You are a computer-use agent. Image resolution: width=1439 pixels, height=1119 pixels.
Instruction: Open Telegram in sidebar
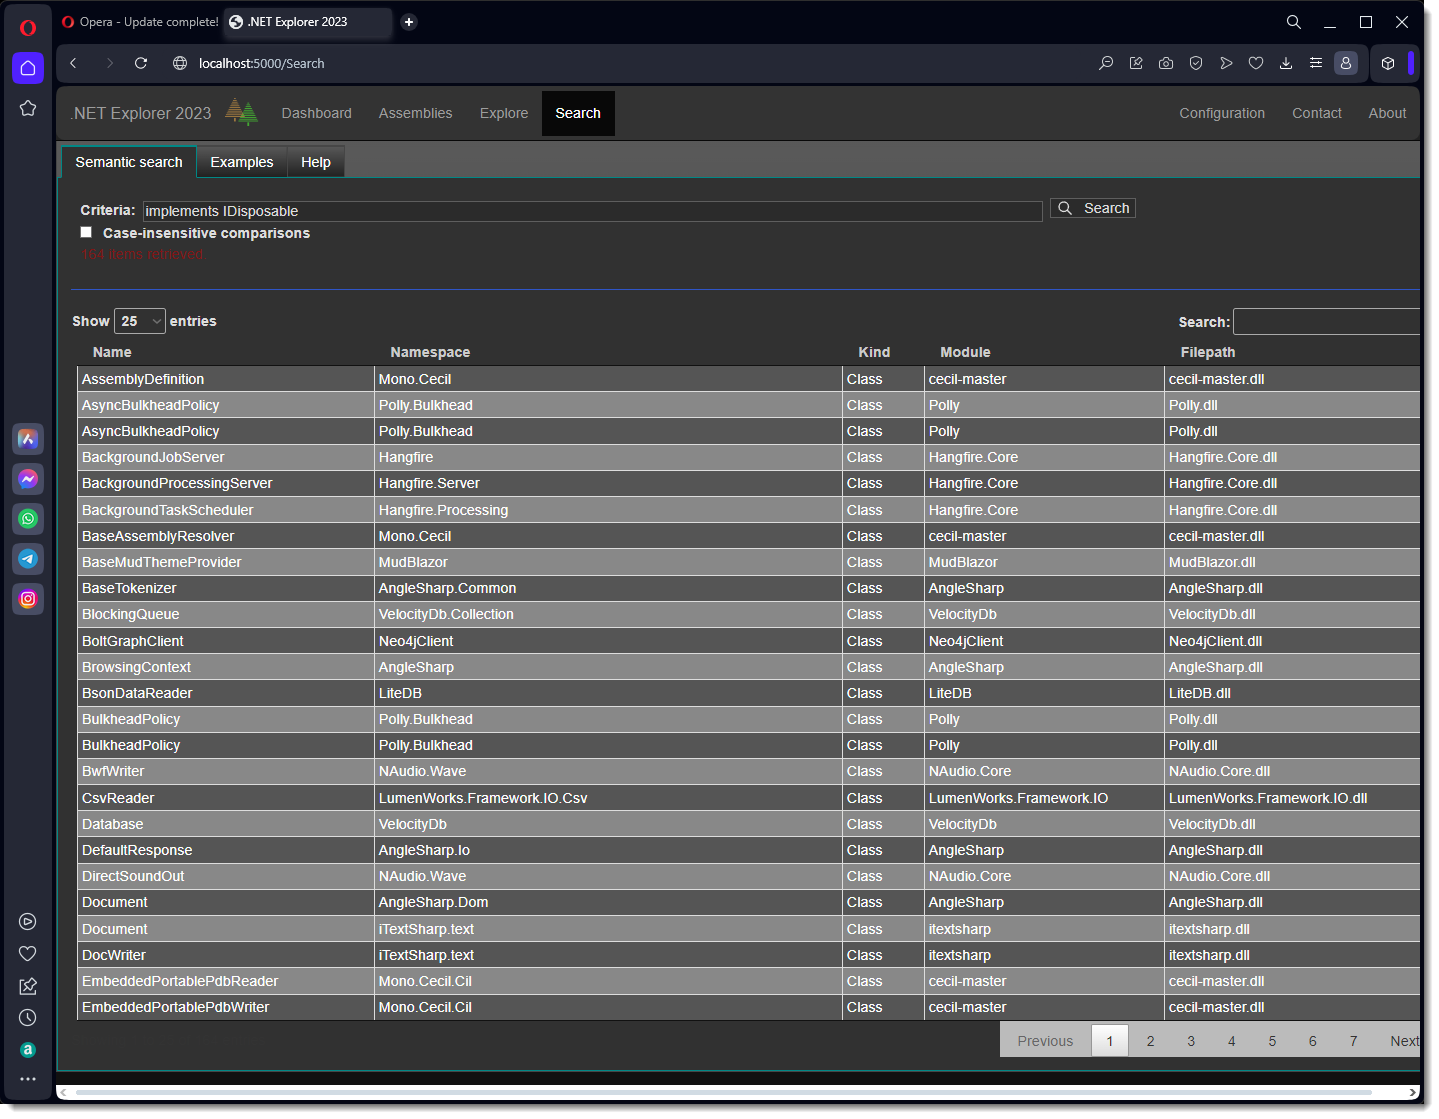(28, 559)
